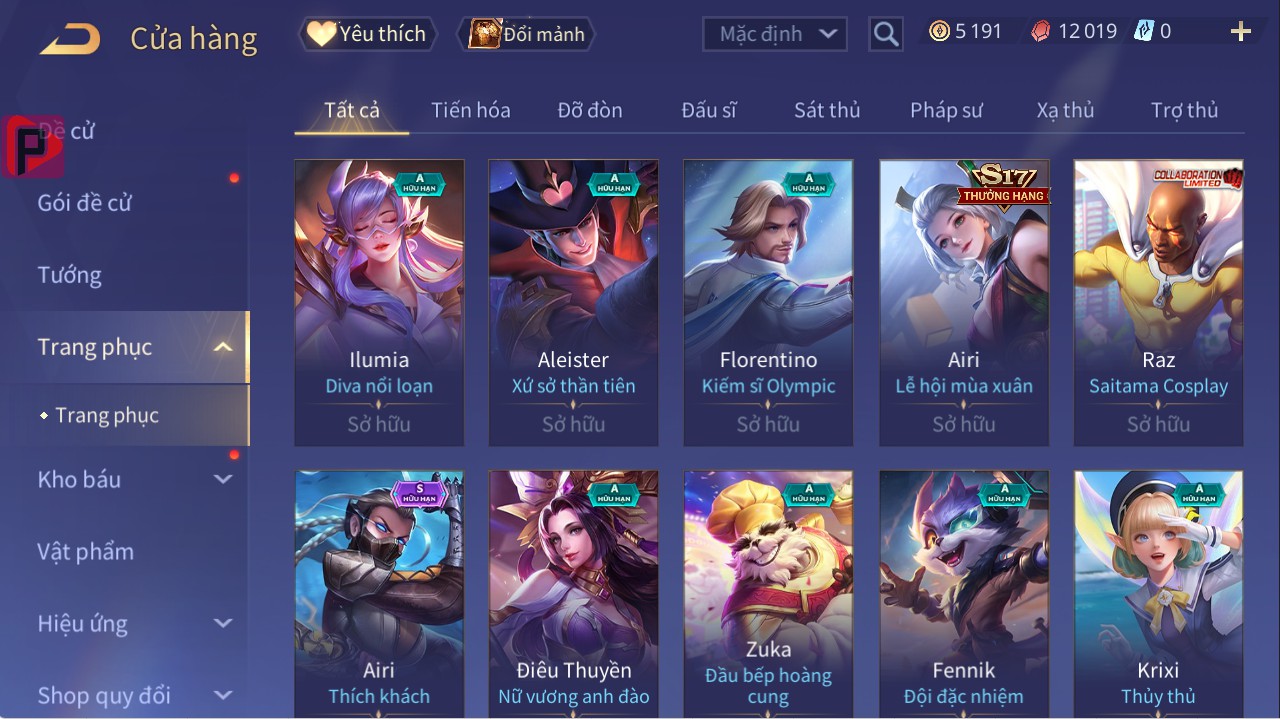The image size is (1280, 719).
Task: Open Đổi mảnh shard exchange button
Action: coord(527,34)
